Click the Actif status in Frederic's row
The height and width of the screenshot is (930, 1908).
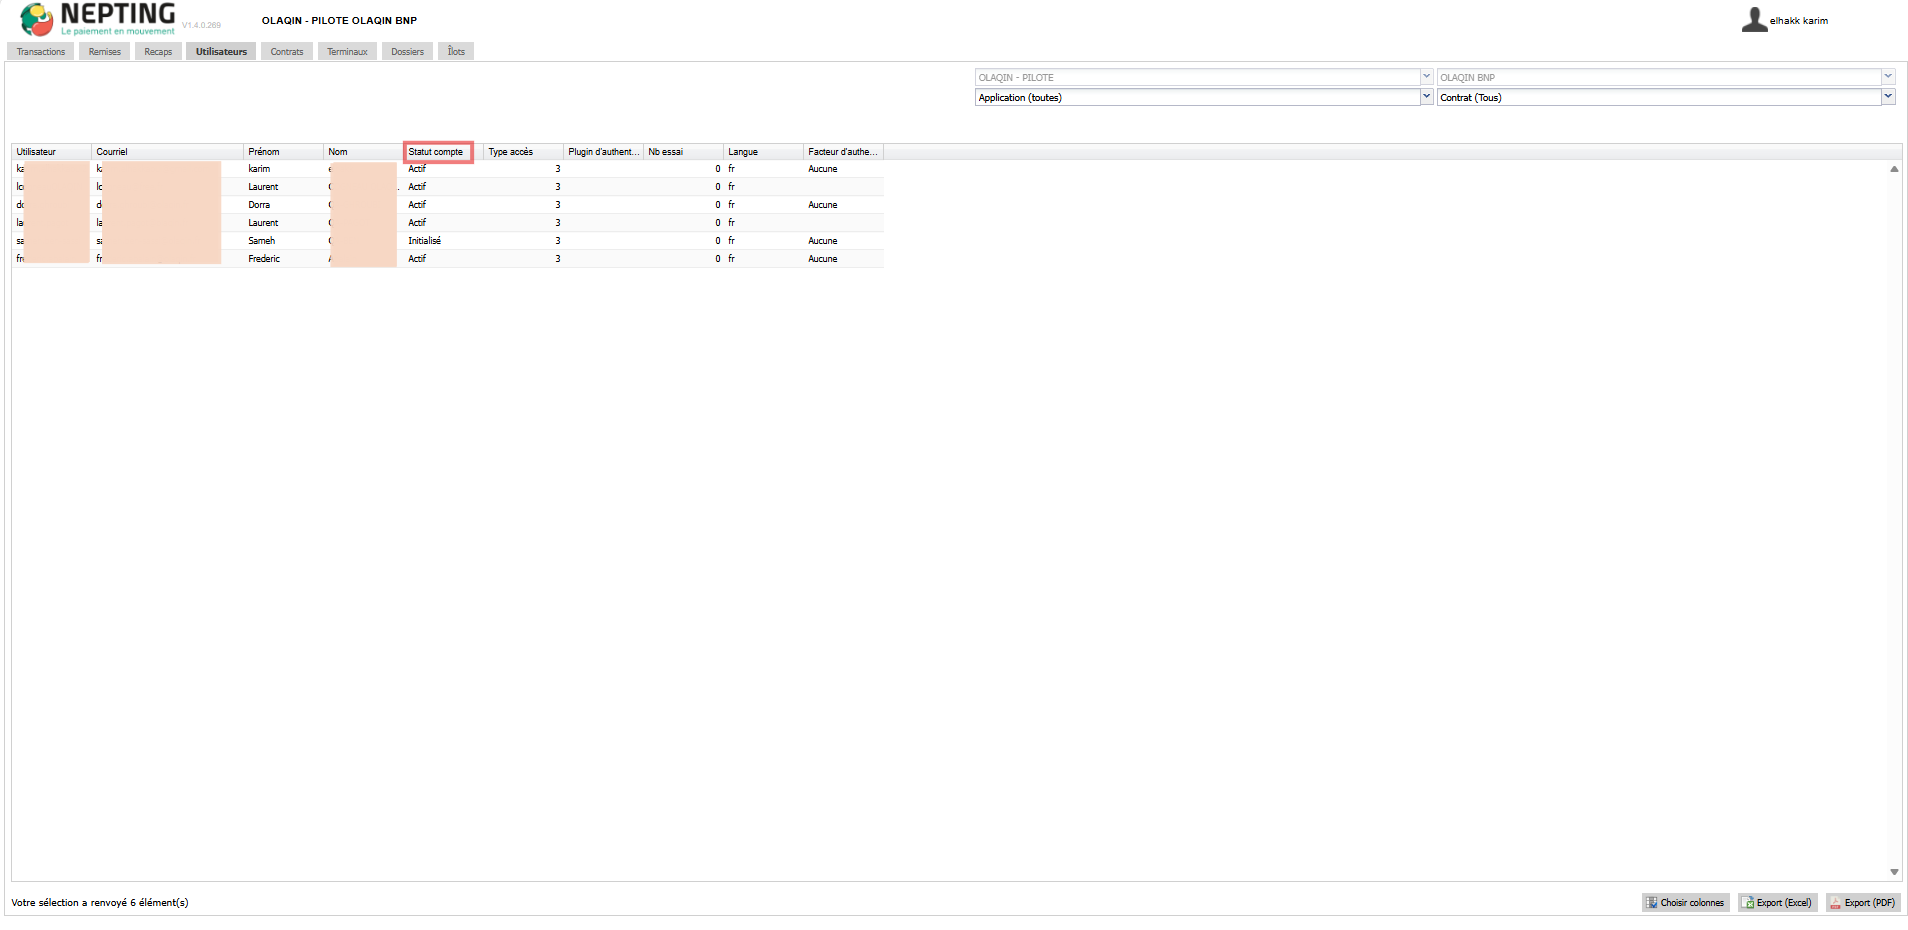tap(417, 259)
